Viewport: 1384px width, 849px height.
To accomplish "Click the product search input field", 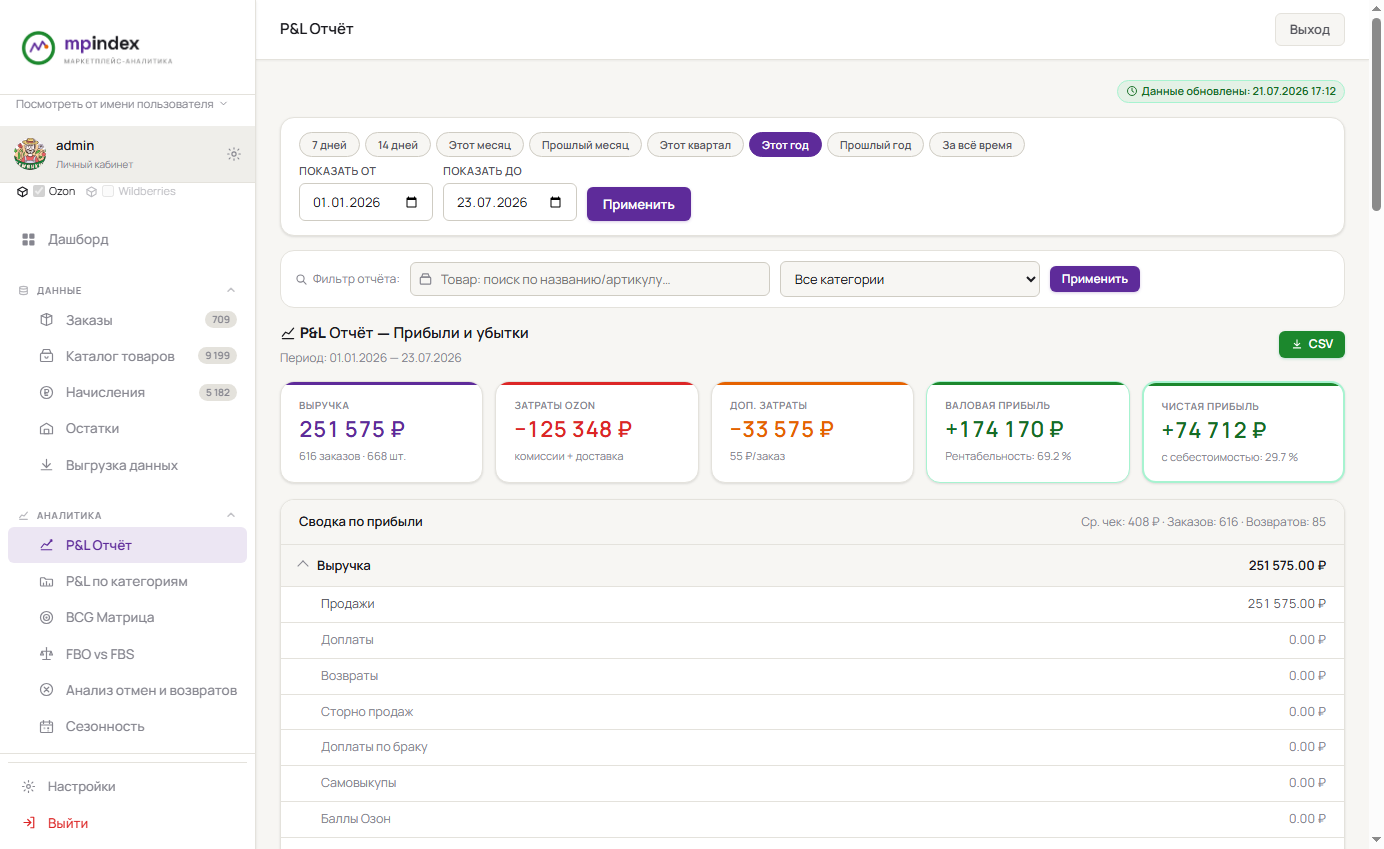I will tap(590, 279).
